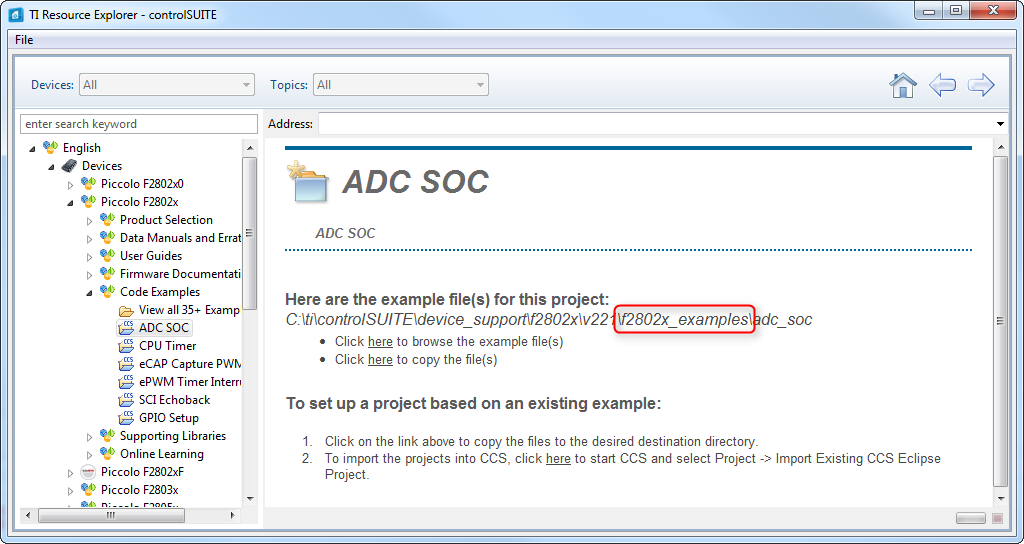Expand the Supporting Libraries node

[89, 437]
